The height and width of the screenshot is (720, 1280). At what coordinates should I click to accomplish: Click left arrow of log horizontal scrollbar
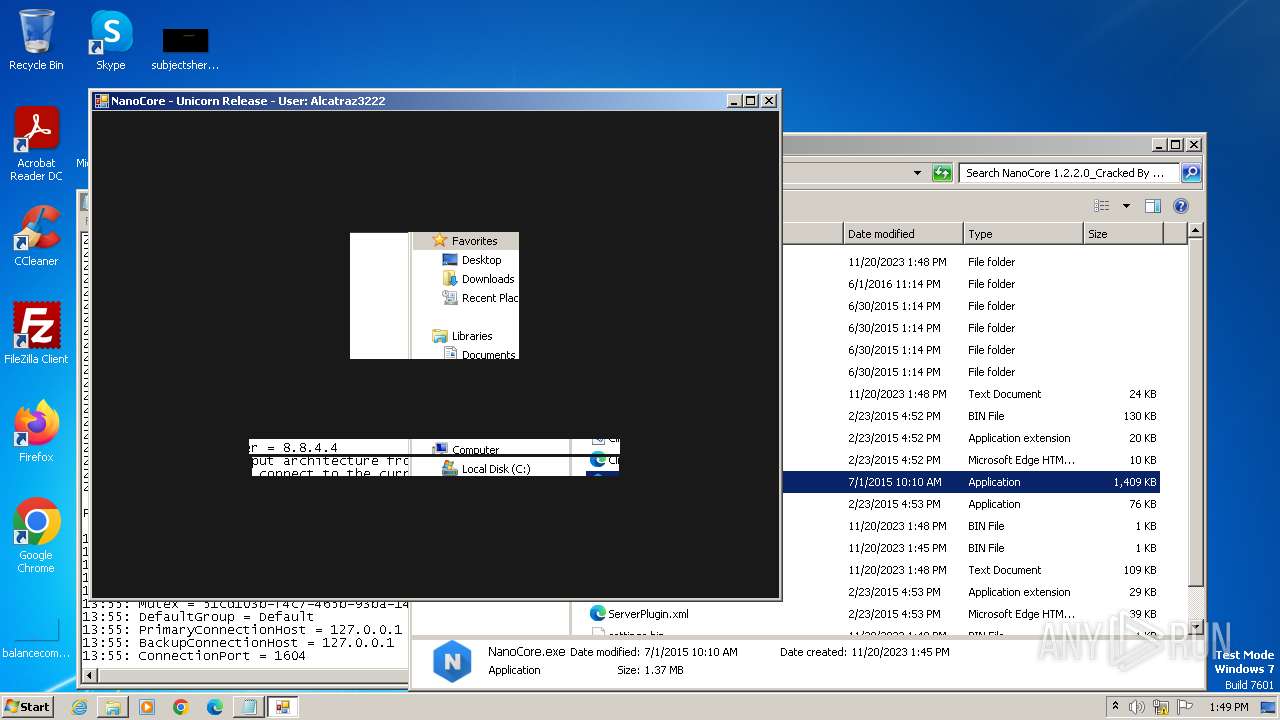[x=88, y=676]
